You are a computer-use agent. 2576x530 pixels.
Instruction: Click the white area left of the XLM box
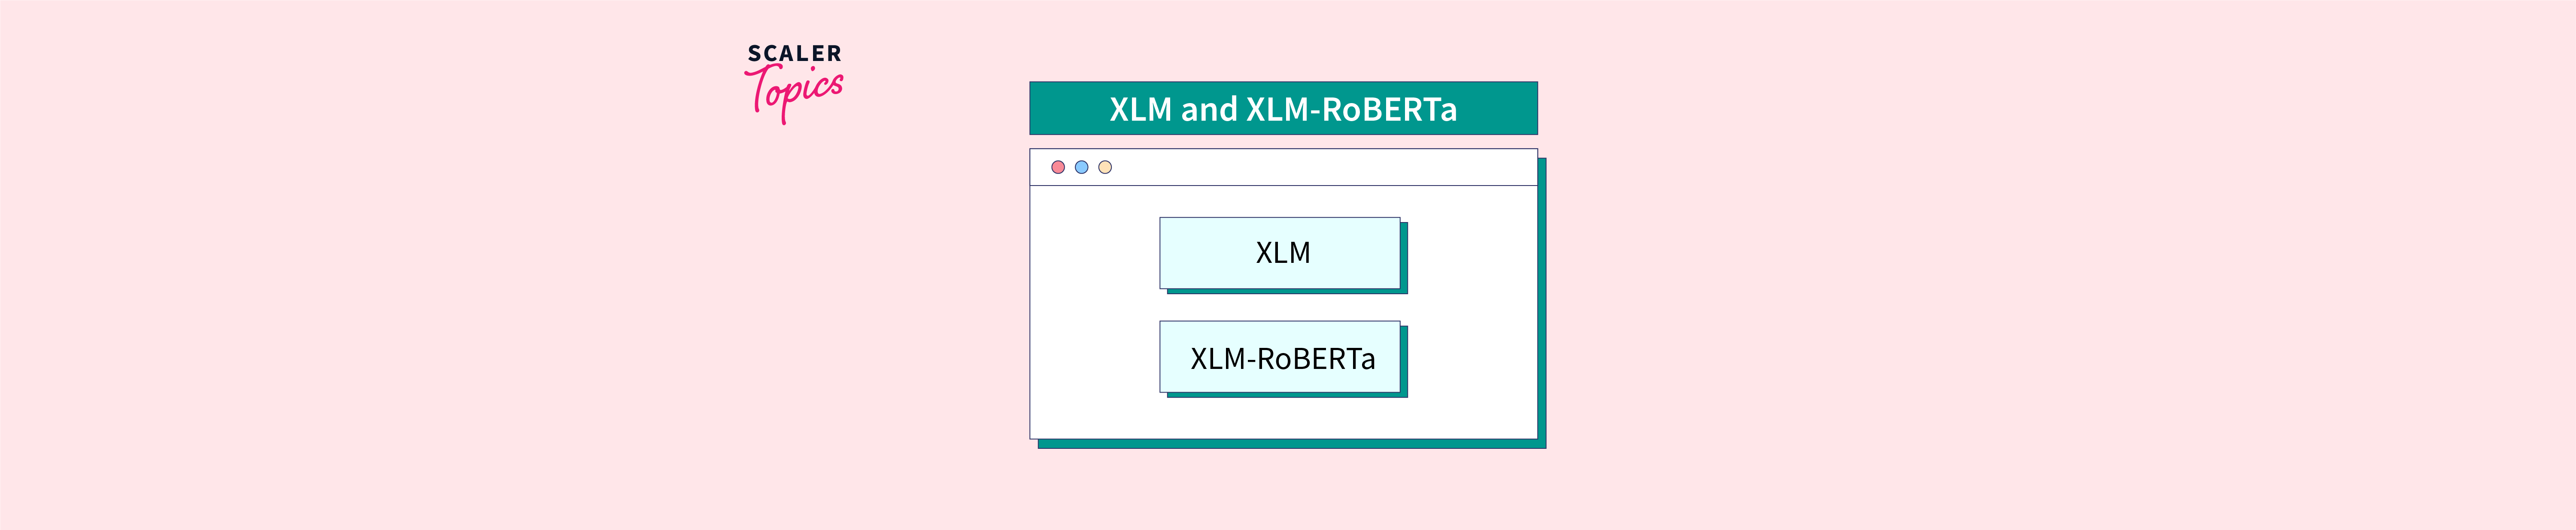1095,253
